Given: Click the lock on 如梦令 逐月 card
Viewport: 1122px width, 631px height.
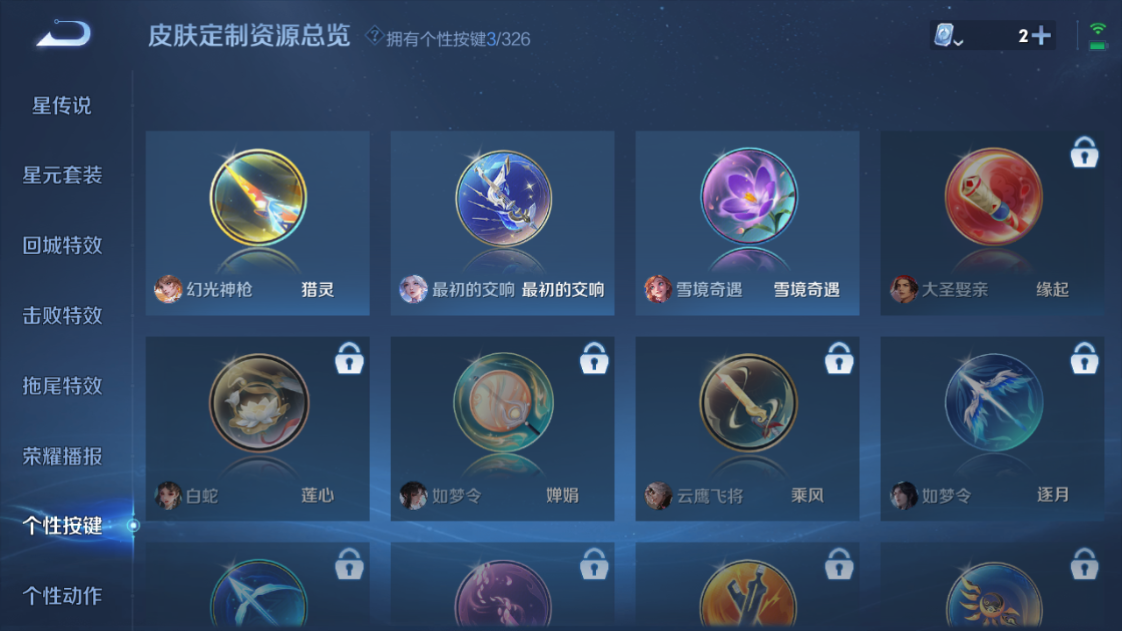Looking at the screenshot, I should (1084, 358).
